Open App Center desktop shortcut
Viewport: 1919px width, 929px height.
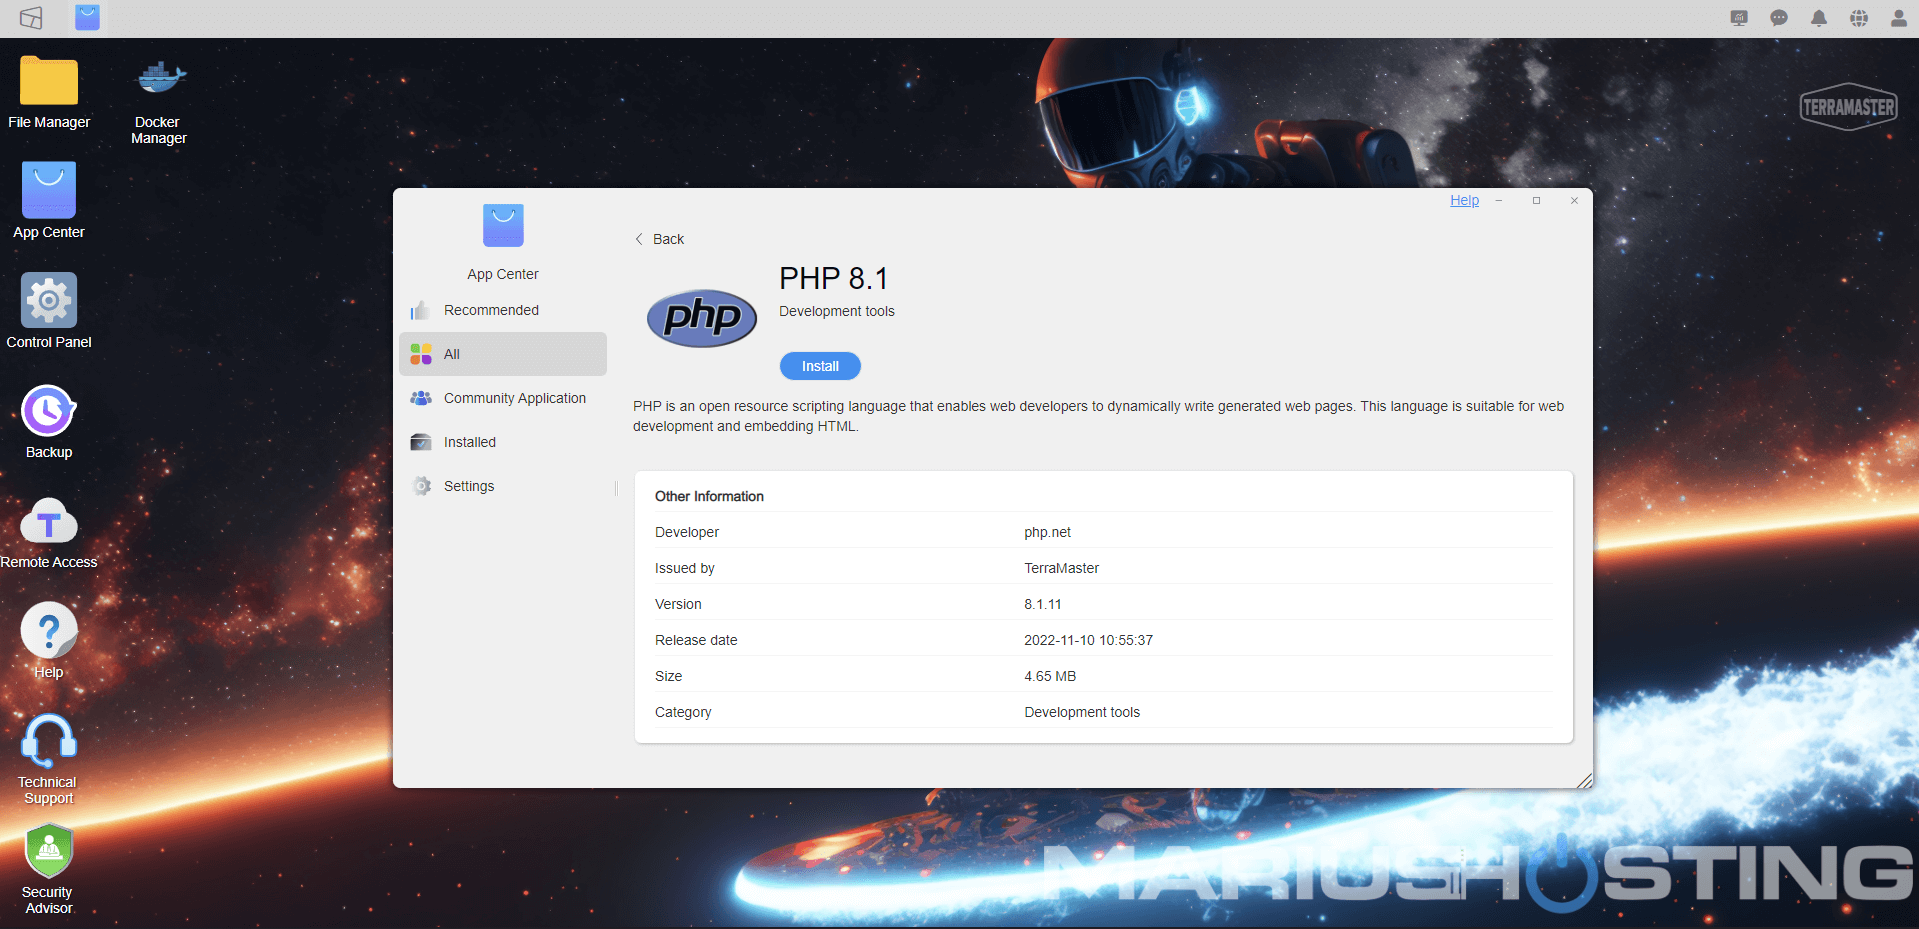(x=49, y=190)
